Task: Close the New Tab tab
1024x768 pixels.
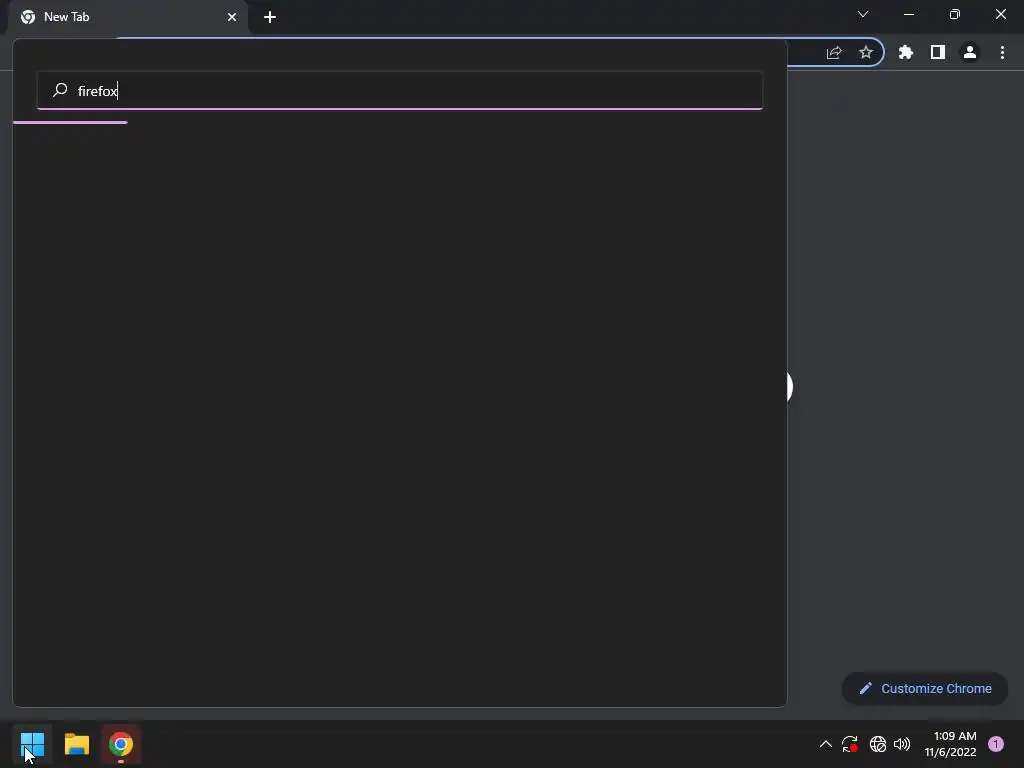Action: (x=232, y=17)
